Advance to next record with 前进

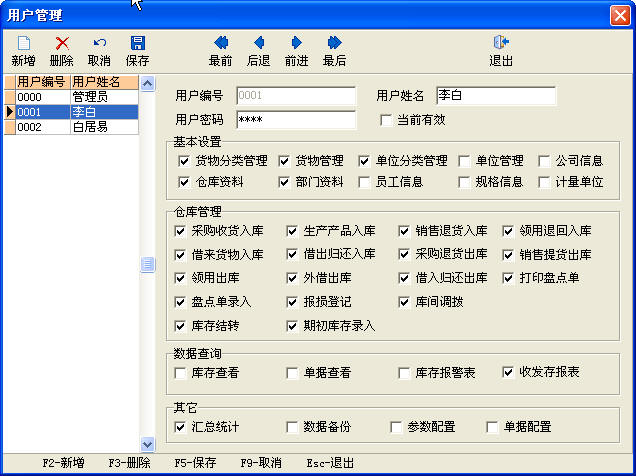296,43
